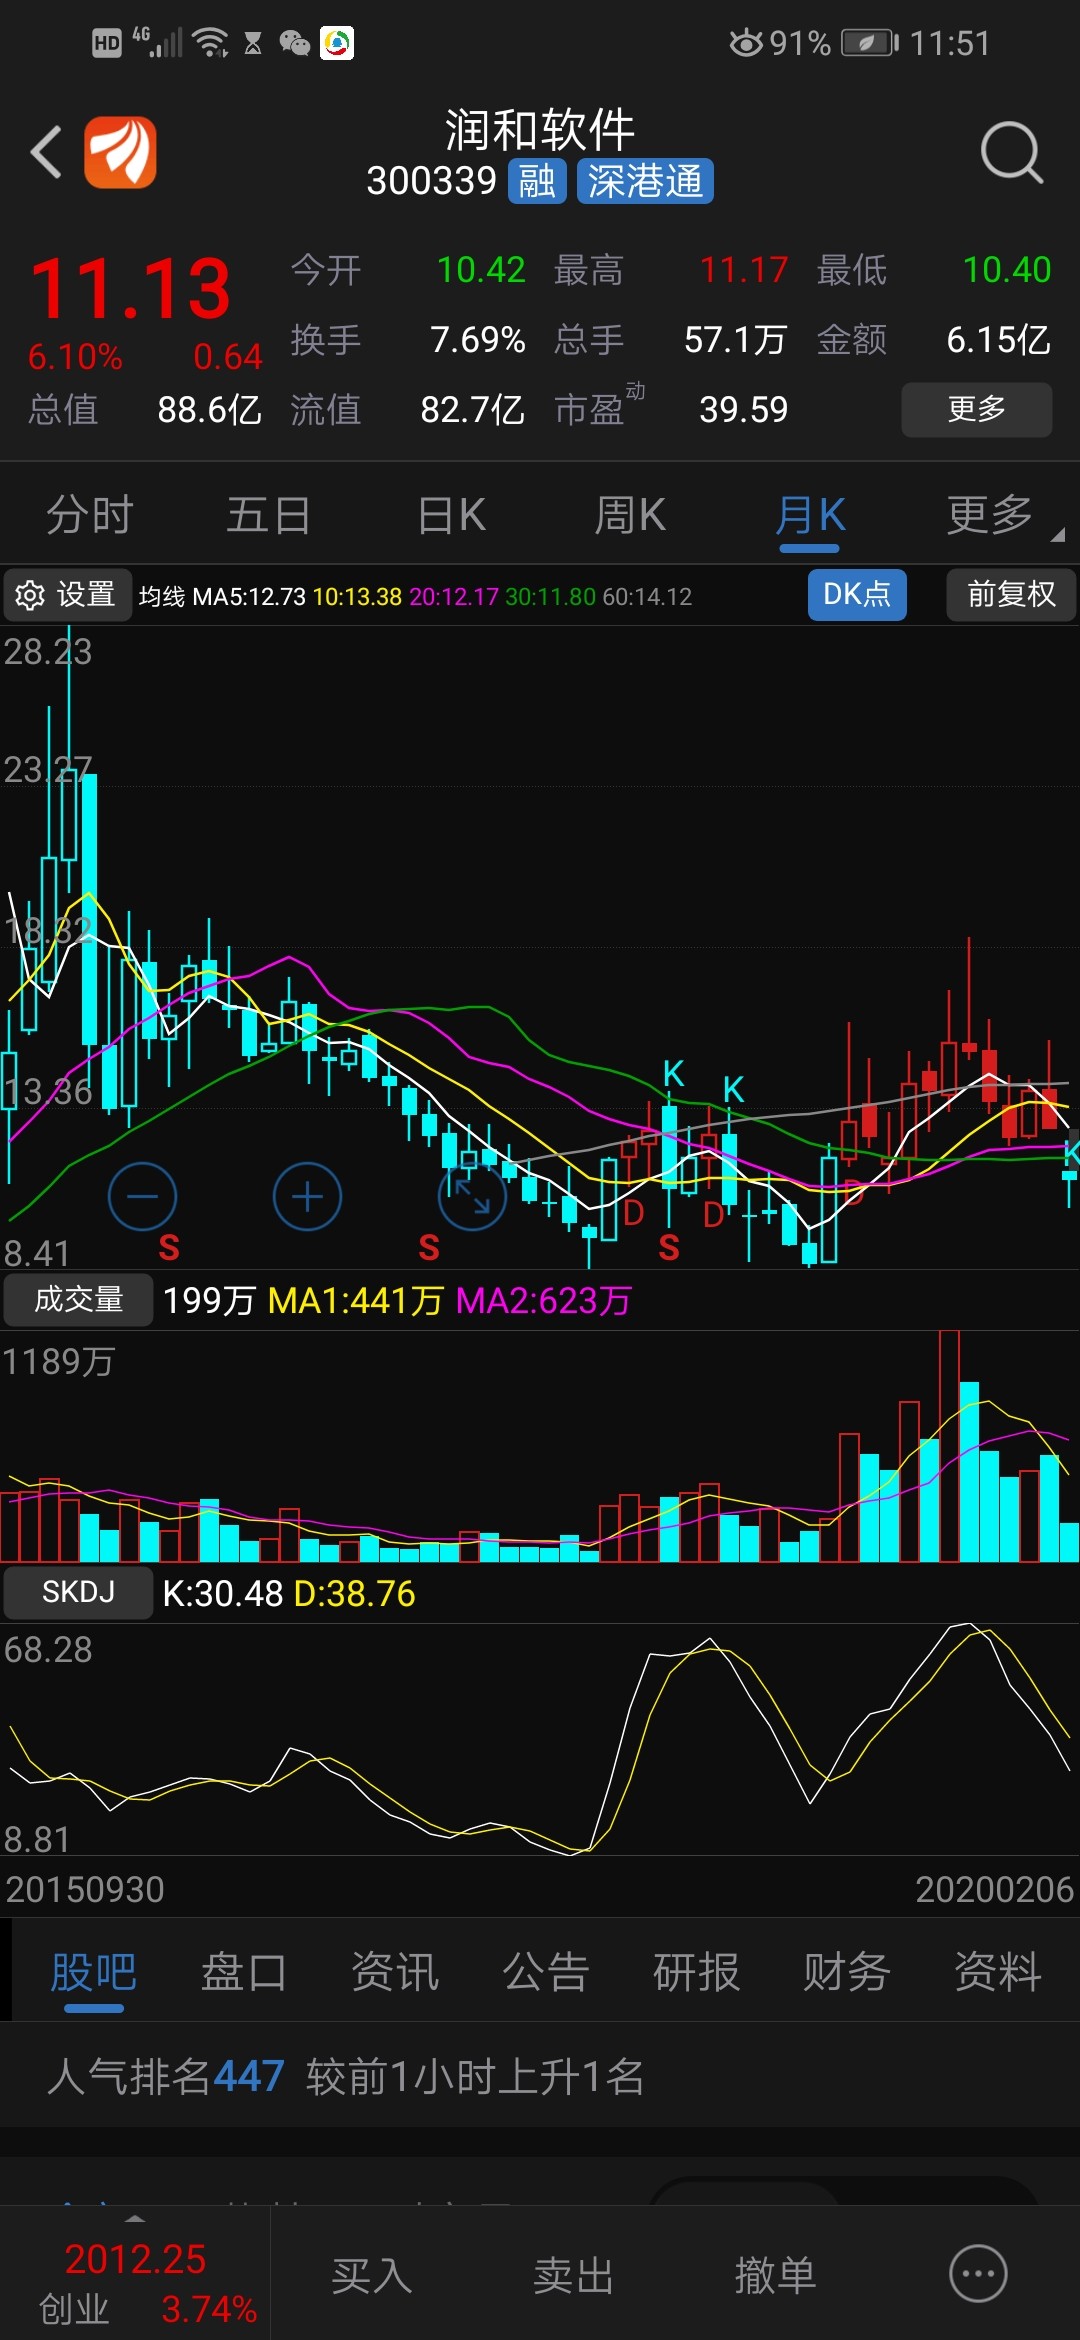Tap the battery status indicator

(870, 43)
